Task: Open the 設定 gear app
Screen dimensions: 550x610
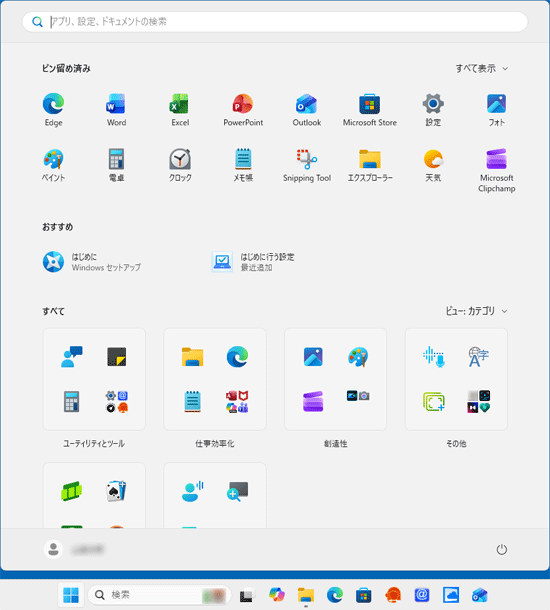Action: [x=433, y=110]
